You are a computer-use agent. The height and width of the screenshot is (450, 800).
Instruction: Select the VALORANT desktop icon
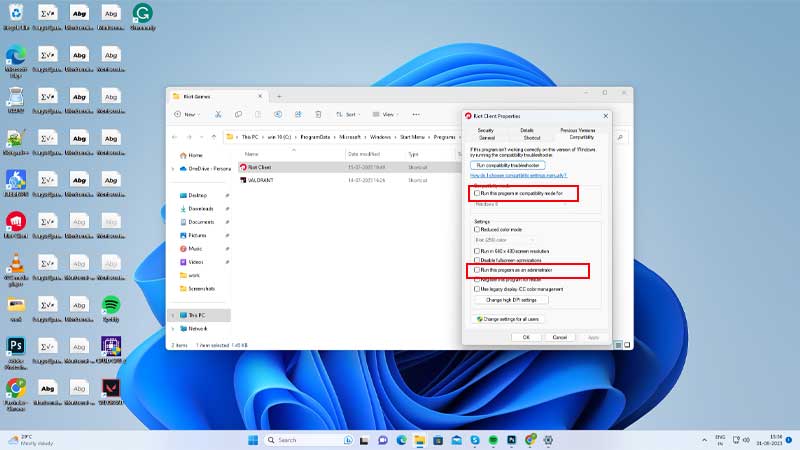(111, 392)
